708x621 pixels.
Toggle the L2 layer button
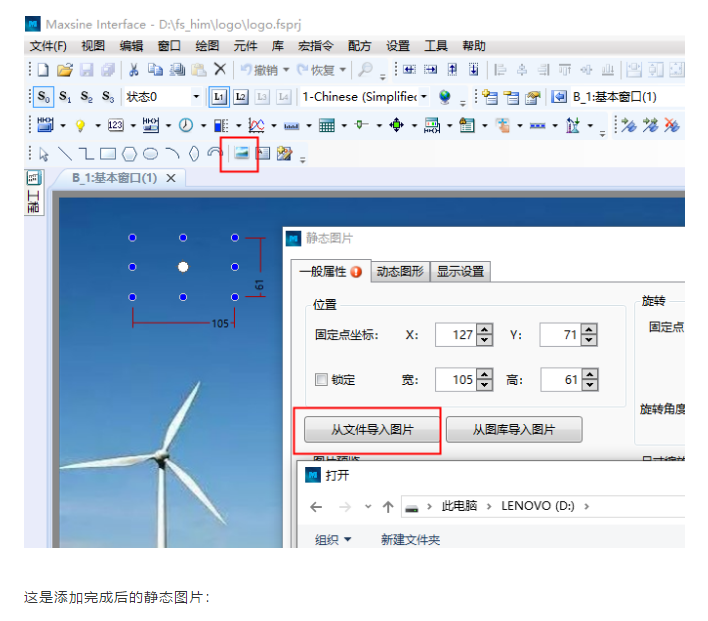click(241, 97)
